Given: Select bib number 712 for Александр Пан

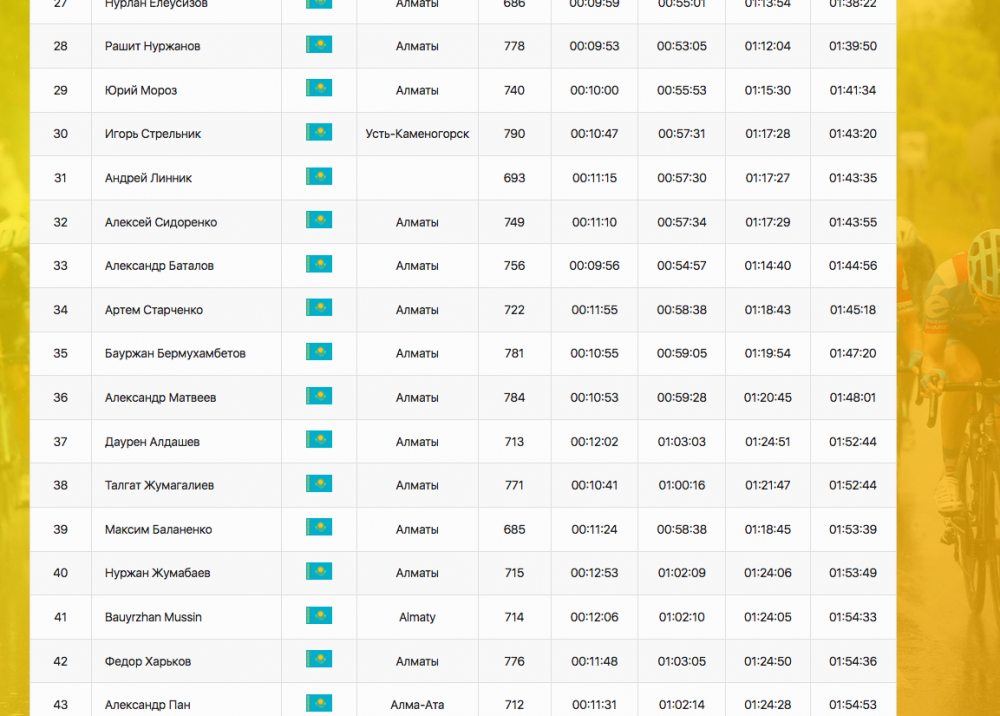Looking at the screenshot, I should coord(514,705).
